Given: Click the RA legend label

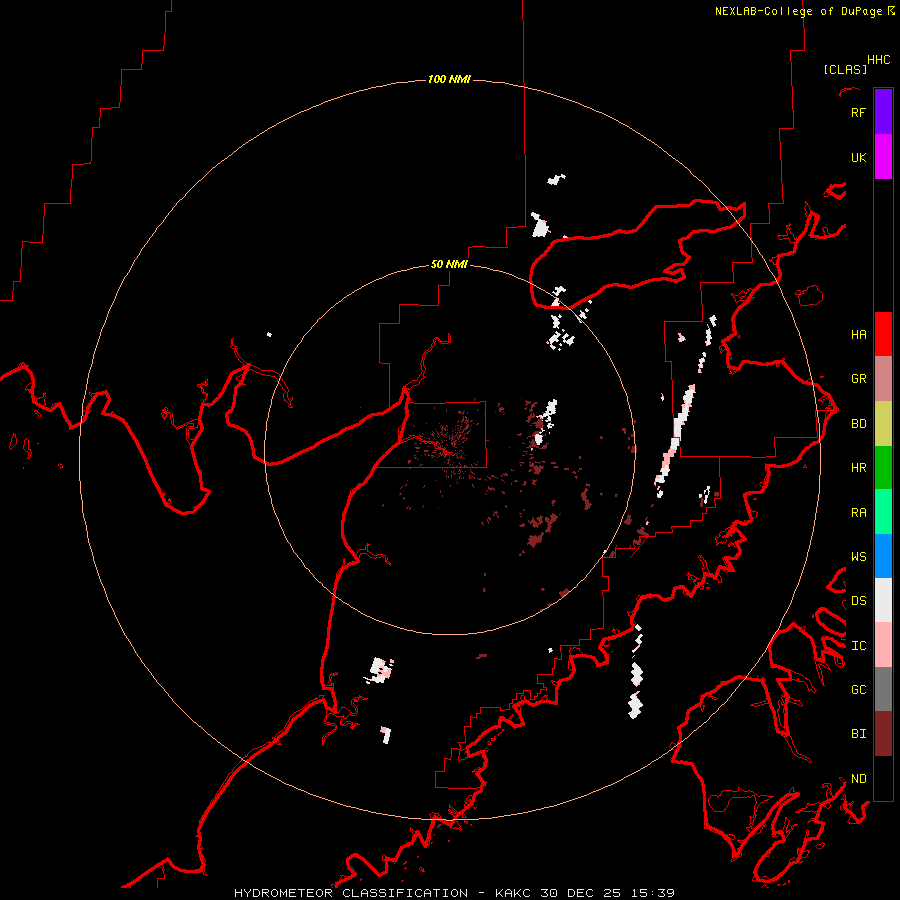Looking at the screenshot, I should point(858,512).
